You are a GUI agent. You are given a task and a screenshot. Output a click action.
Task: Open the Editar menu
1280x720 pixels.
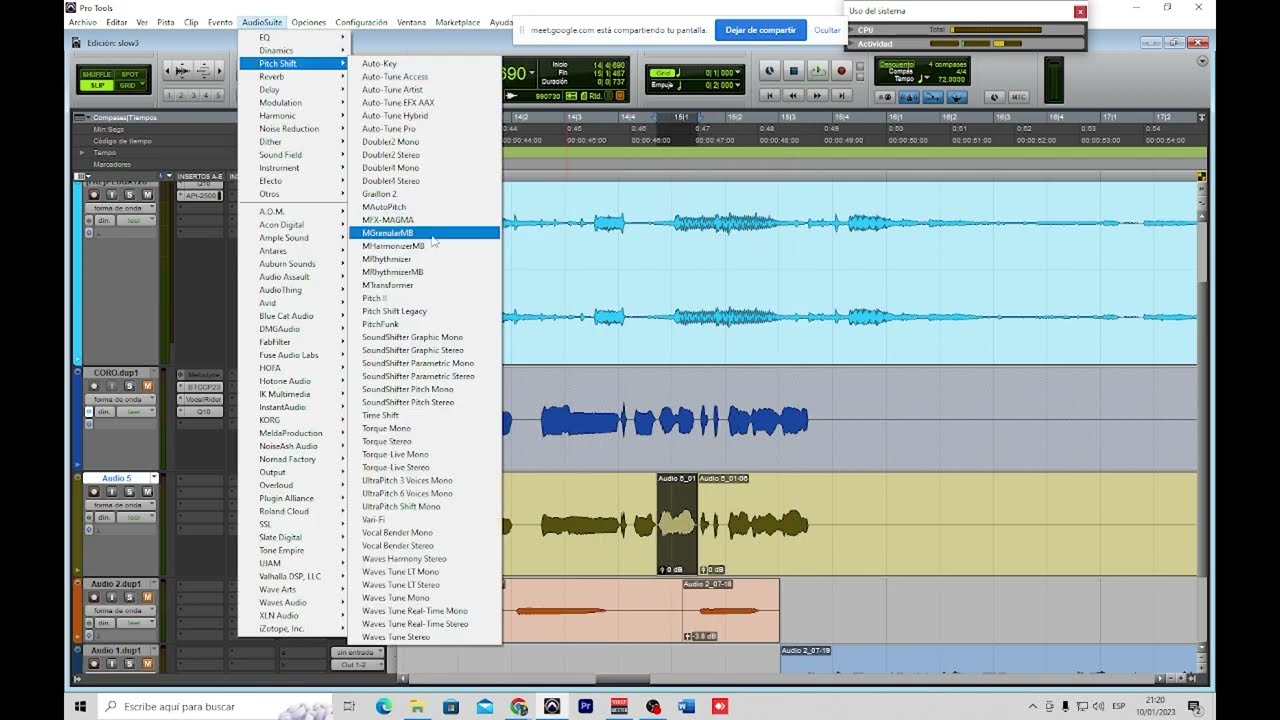pyautogui.click(x=116, y=22)
